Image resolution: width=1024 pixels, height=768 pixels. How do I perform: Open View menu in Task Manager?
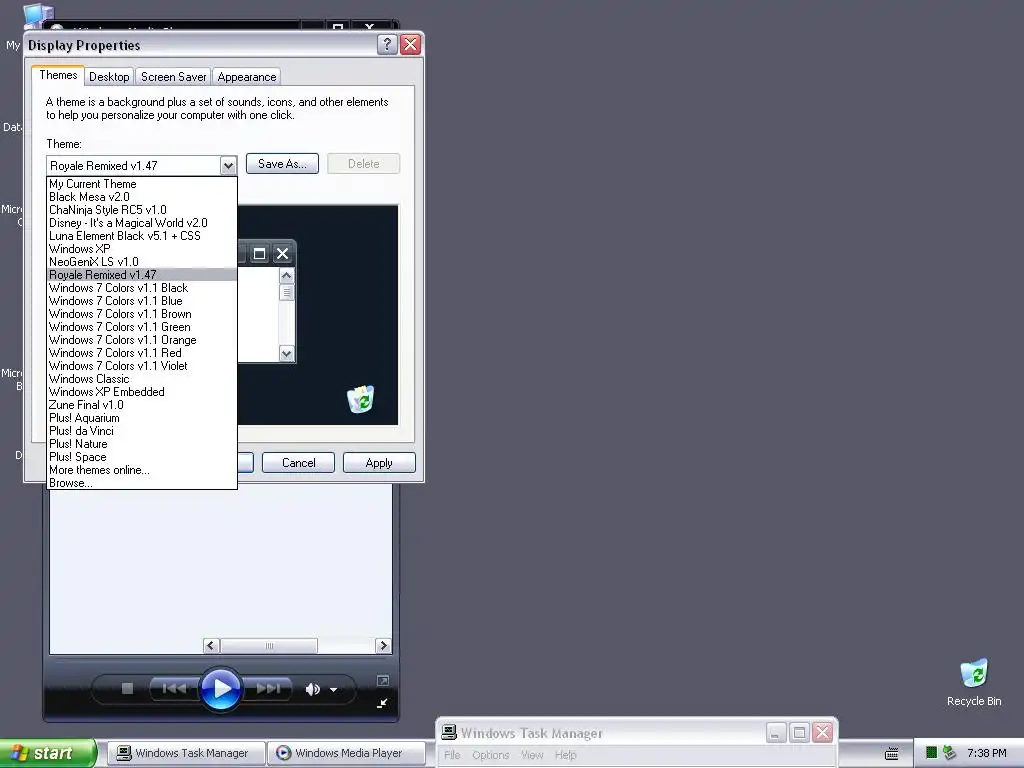532,755
